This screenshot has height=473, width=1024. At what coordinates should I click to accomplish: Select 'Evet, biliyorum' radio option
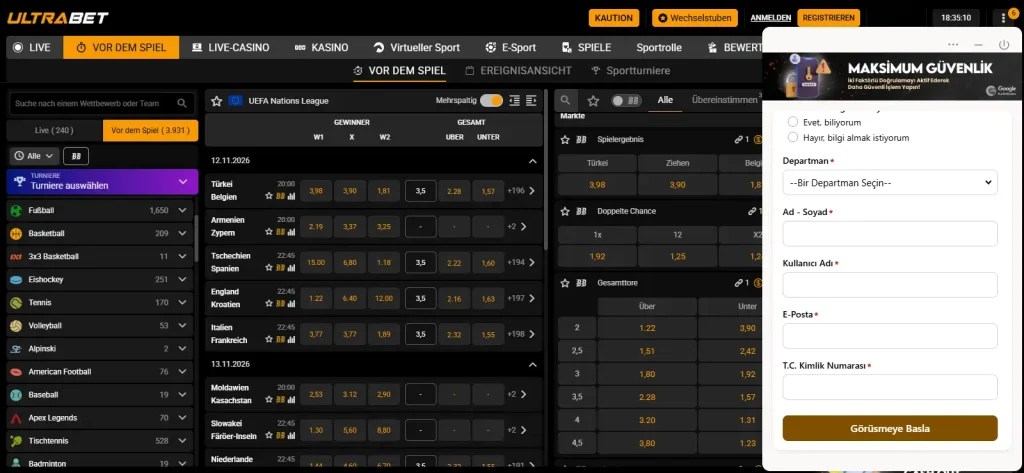pyautogui.click(x=793, y=122)
